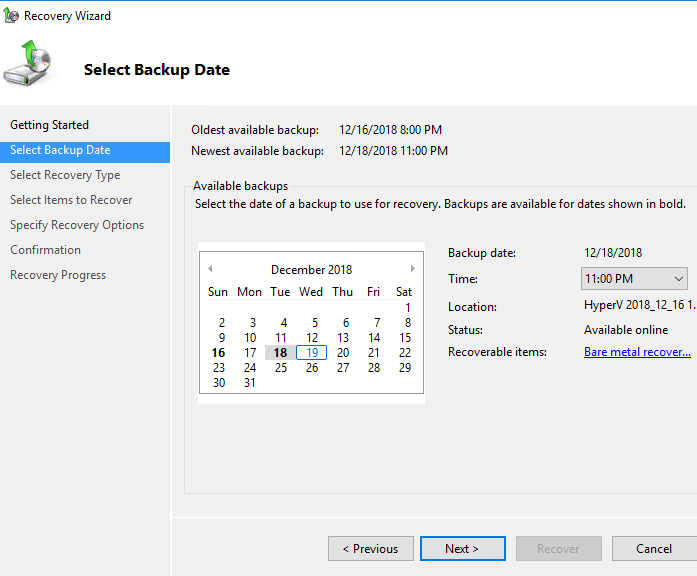
Task: Select December 25 in calendar
Action: (280, 368)
